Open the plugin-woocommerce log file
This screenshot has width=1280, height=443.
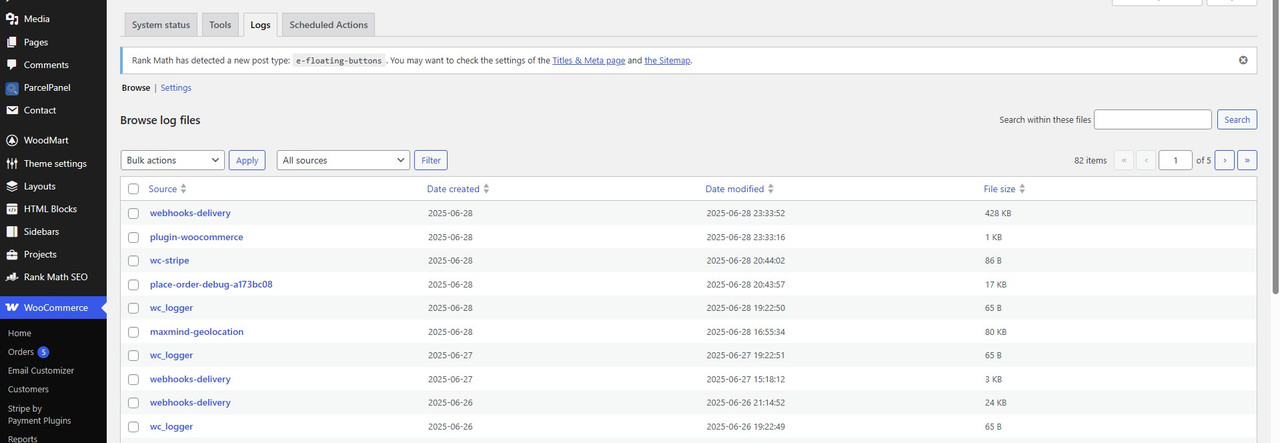[196, 237]
